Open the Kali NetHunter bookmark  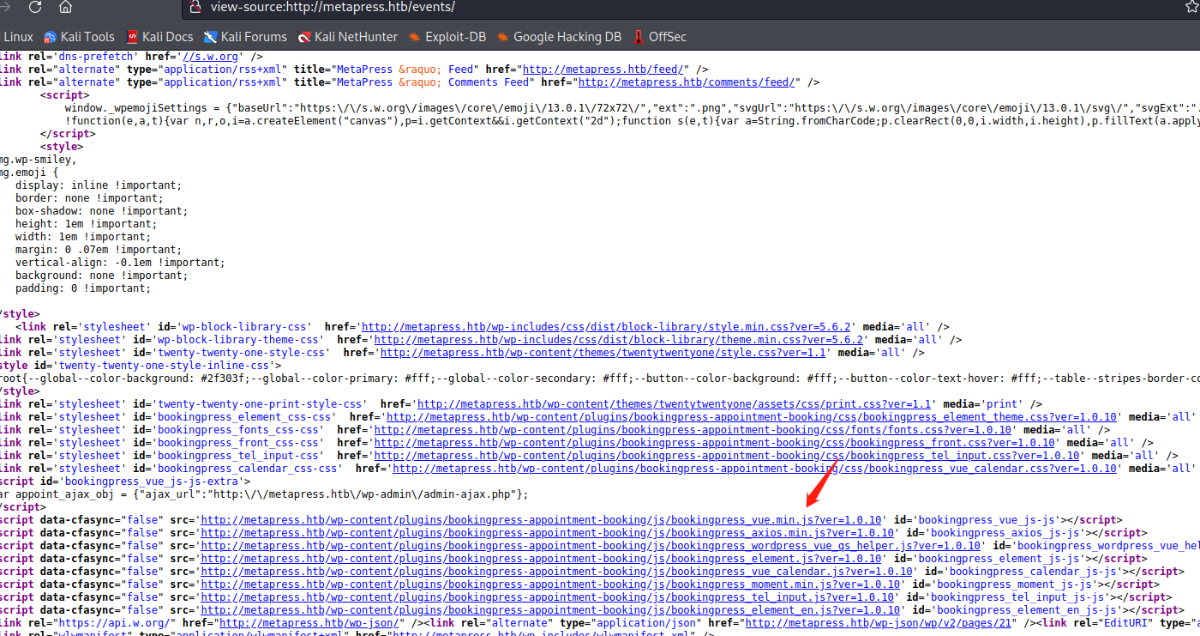click(x=347, y=37)
